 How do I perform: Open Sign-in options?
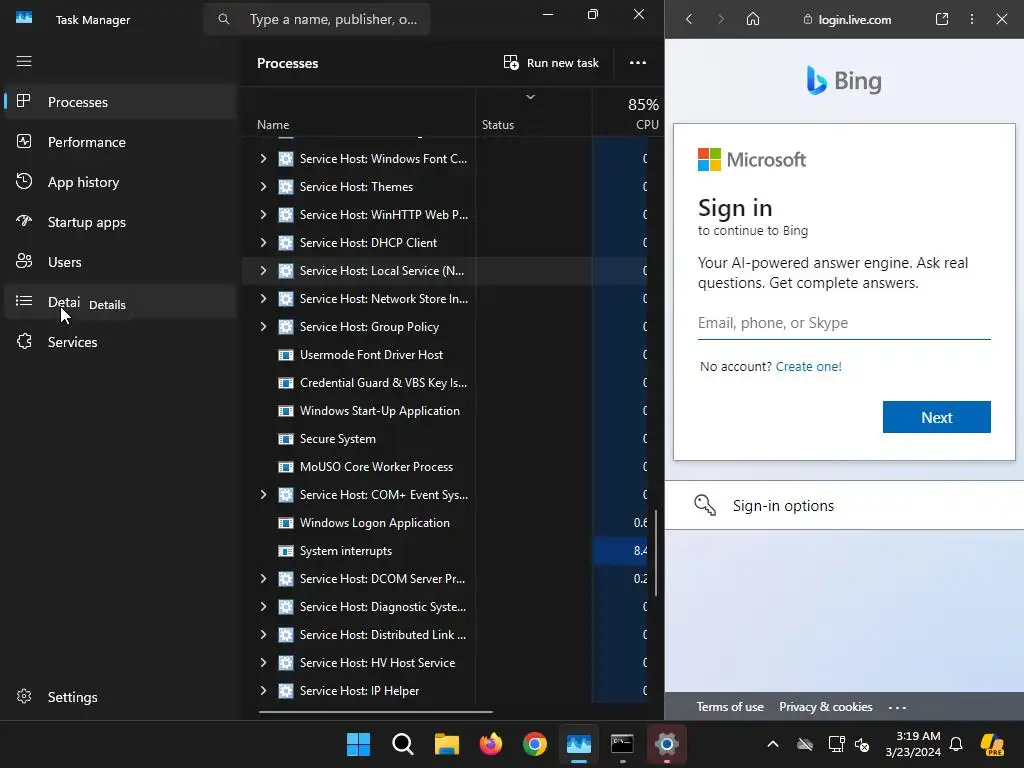pos(844,505)
